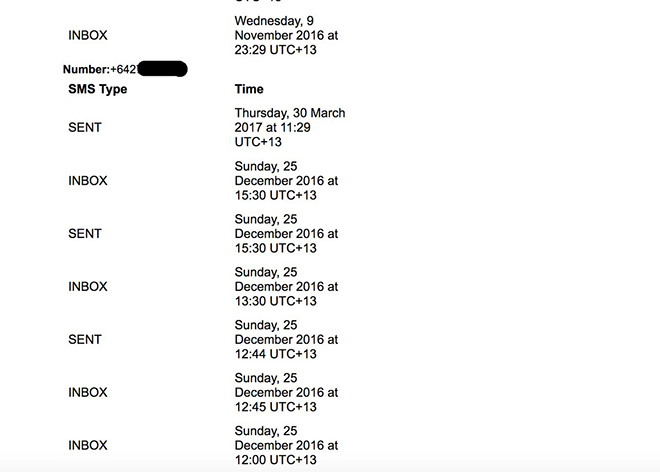This screenshot has height=472, width=660.
Task: Click INBOX row dated 9 November 2016
Action: coord(88,35)
